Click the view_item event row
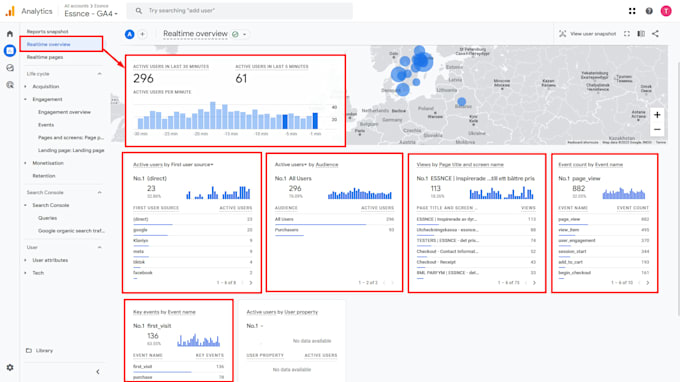This screenshot has height=382, width=680. click(x=604, y=230)
